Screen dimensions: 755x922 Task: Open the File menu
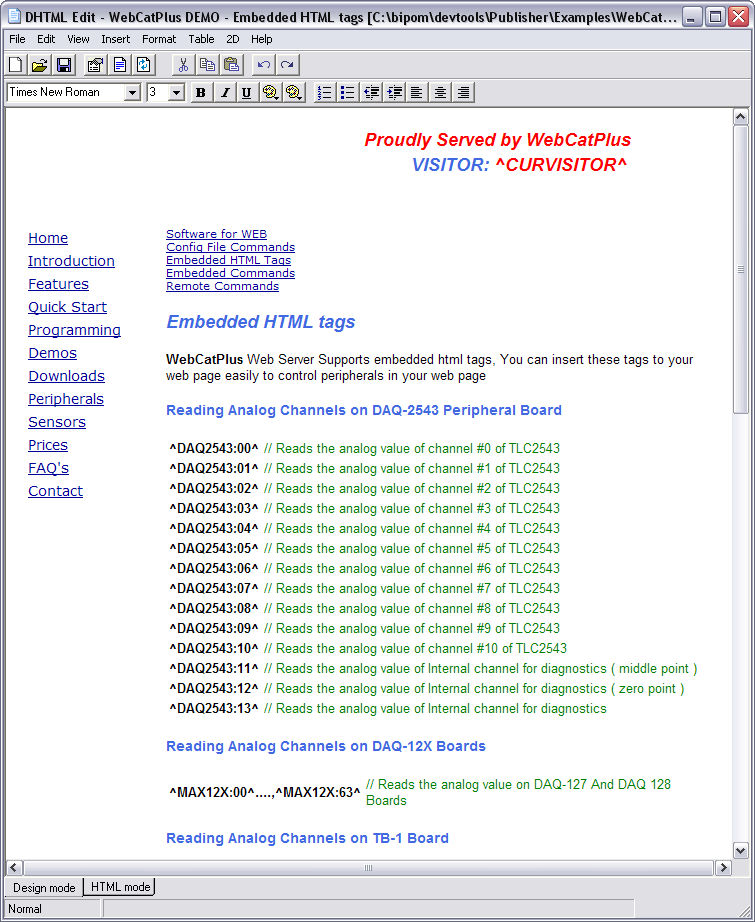tap(17, 39)
